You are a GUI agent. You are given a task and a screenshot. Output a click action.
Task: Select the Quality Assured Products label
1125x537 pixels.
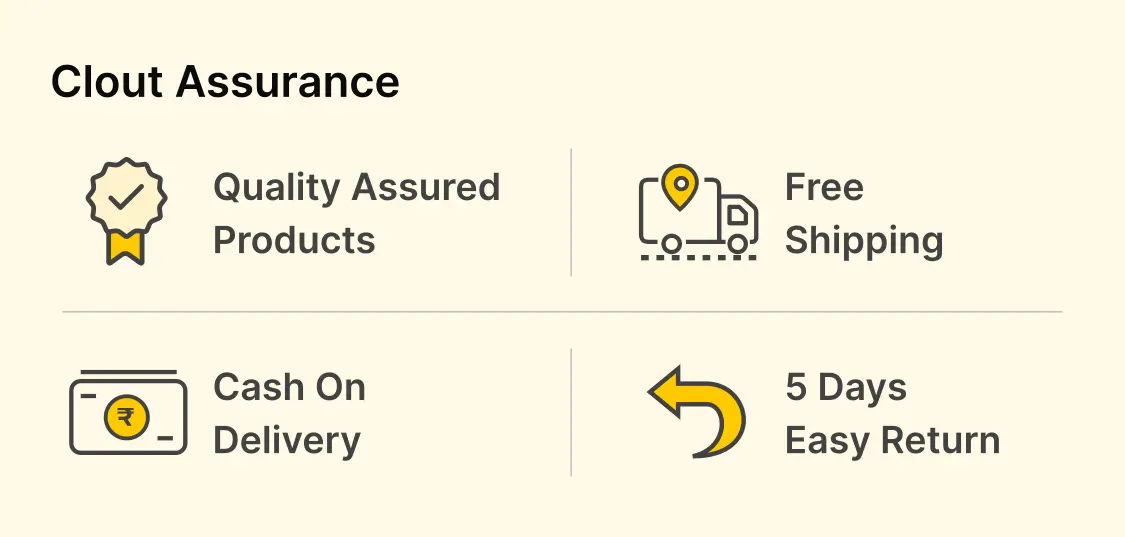click(356, 213)
